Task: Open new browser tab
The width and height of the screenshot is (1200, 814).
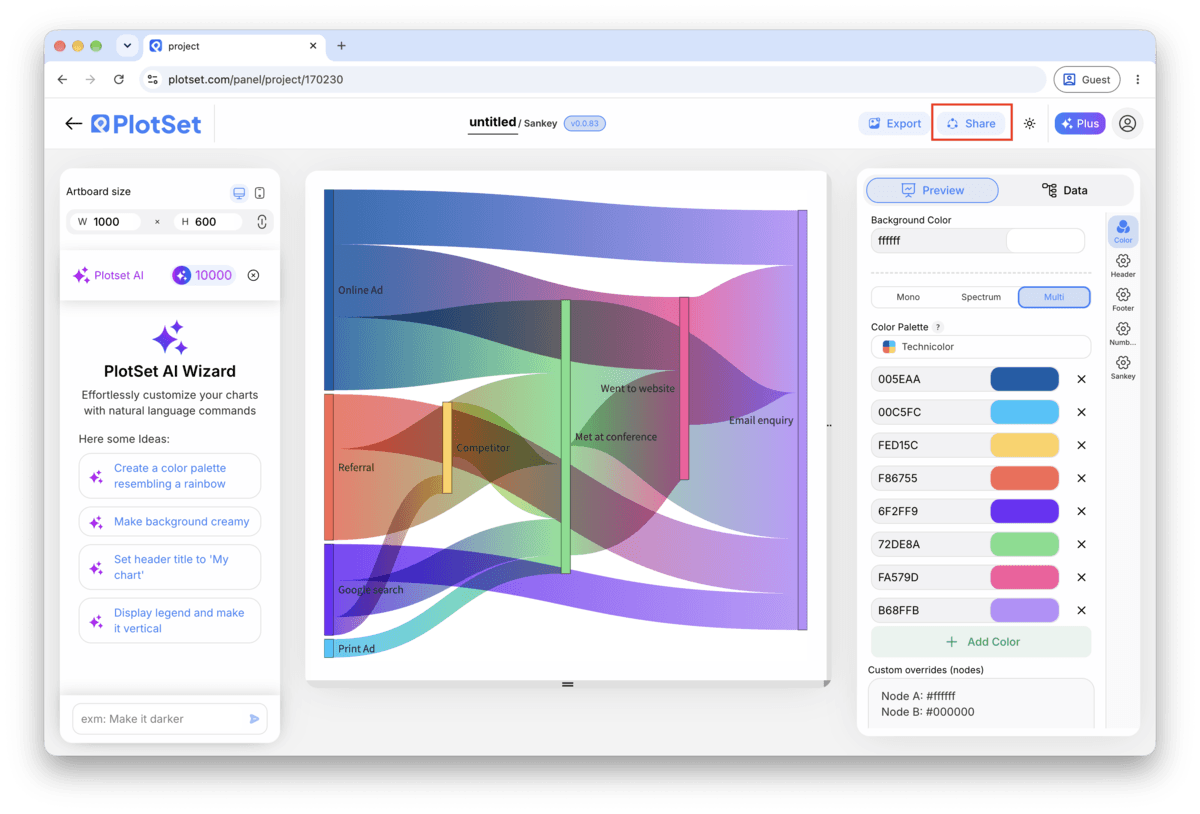Action: tap(341, 46)
